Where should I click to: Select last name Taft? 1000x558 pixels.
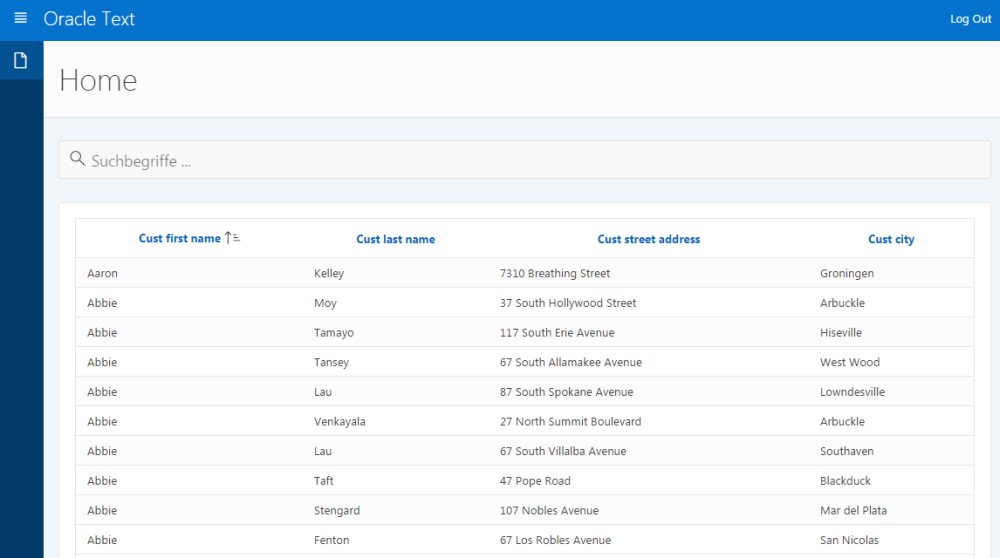pyautogui.click(x=323, y=481)
